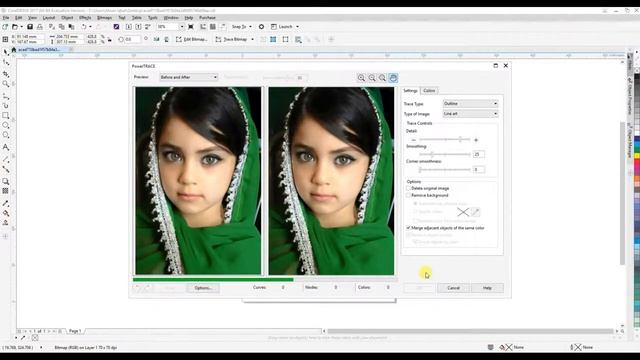Click the Smoothing value field
The width and height of the screenshot is (640, 360).
click(478, 154)
